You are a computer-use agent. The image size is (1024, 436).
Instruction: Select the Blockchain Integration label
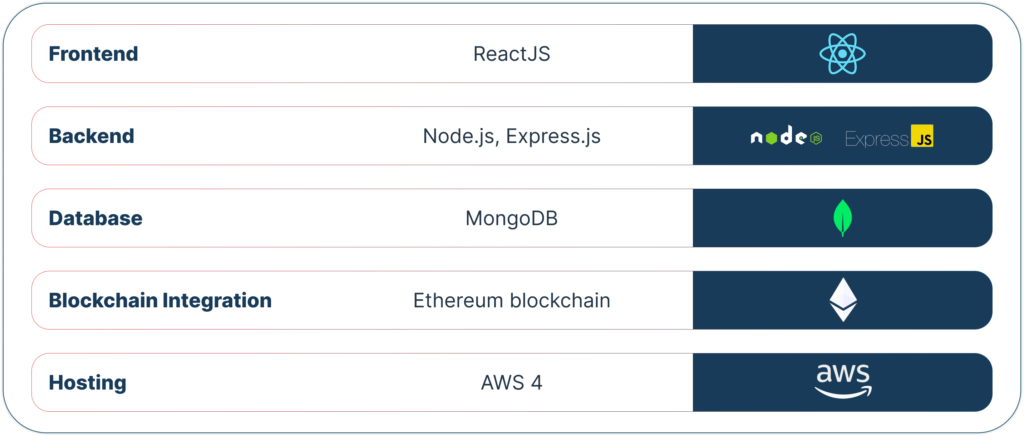click(x=160, y=300)
